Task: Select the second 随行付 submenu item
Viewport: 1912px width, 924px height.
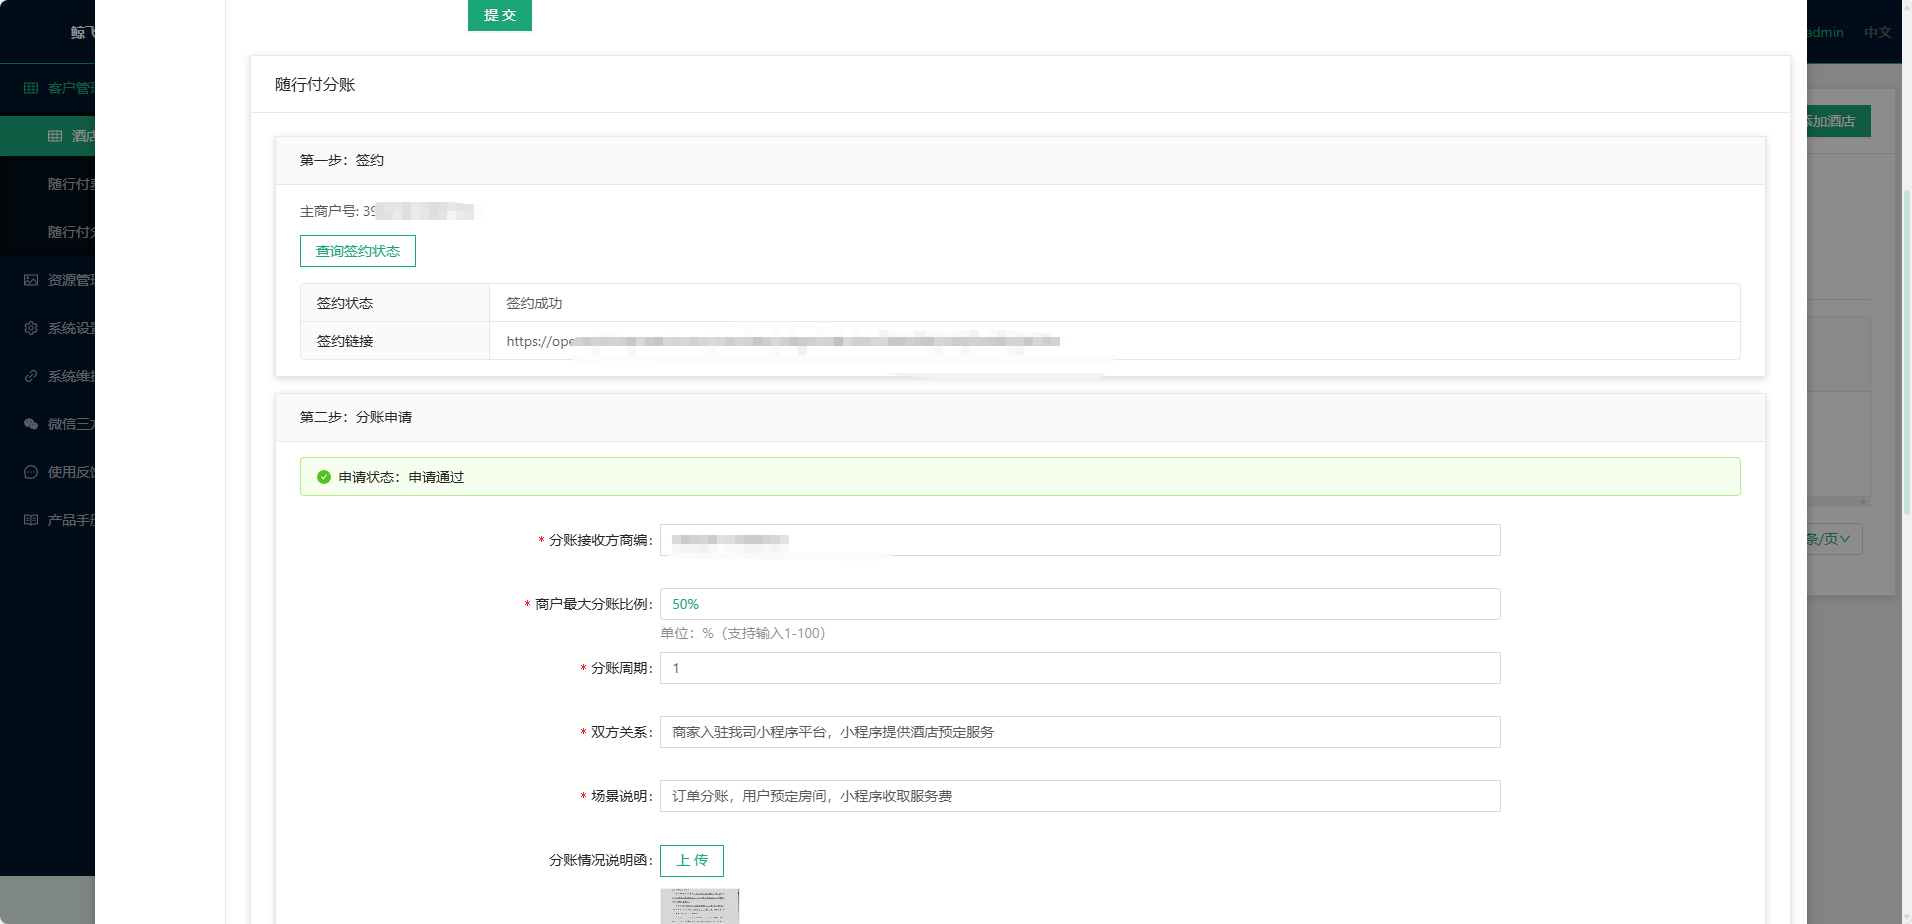Action: click(x=70, y=232)
